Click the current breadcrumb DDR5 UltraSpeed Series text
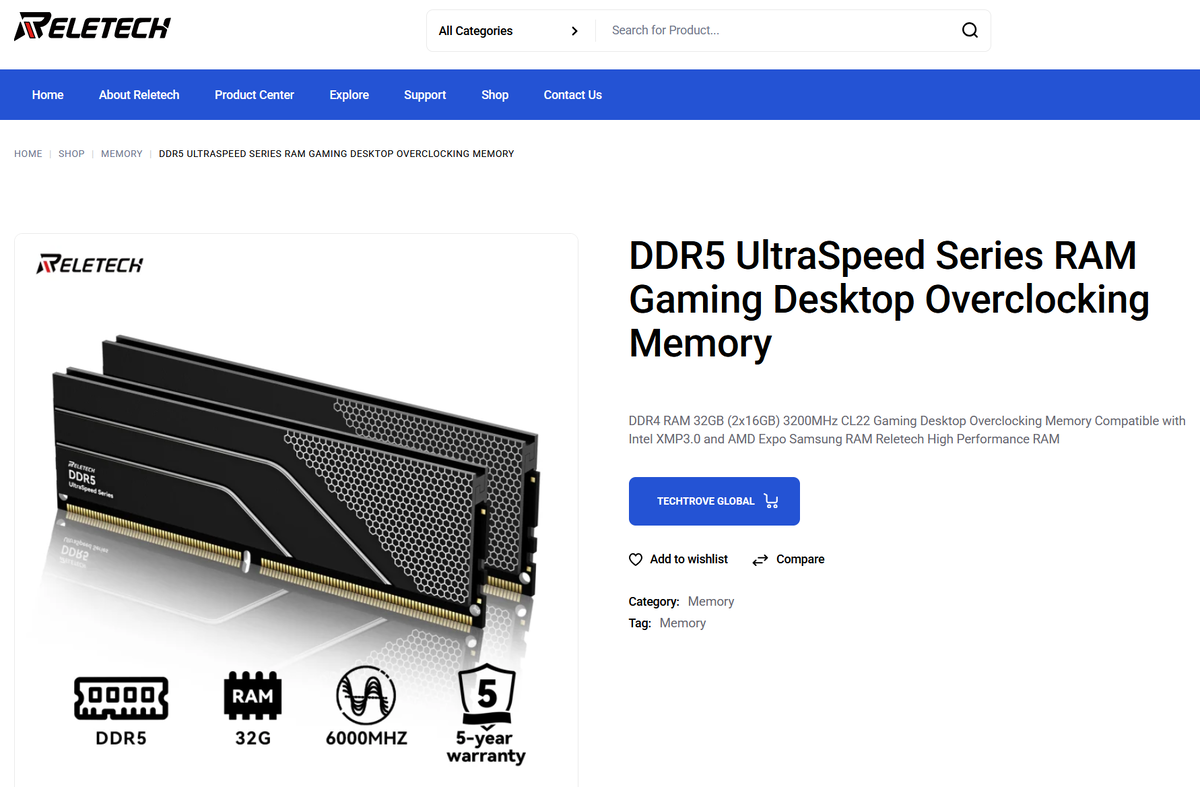The width and height of the screenshot is (1200, 787). [x=336, y=154]
